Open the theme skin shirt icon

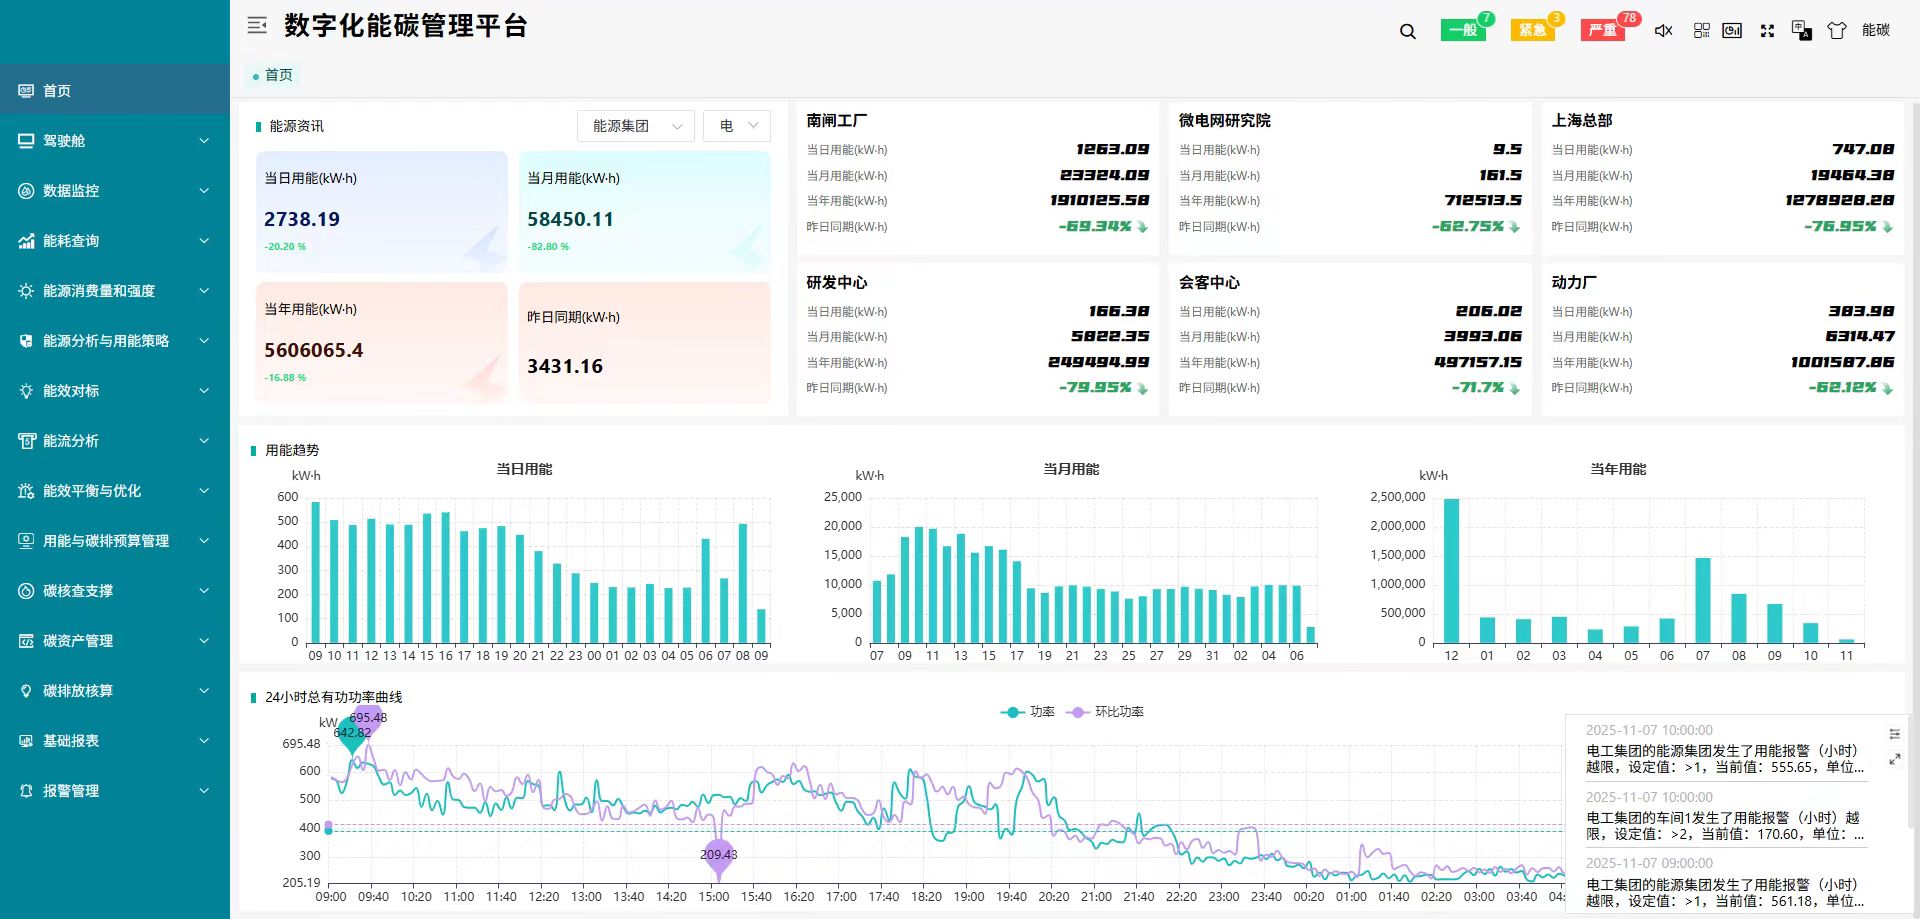pyautogui.click(x=1837, y=31)
